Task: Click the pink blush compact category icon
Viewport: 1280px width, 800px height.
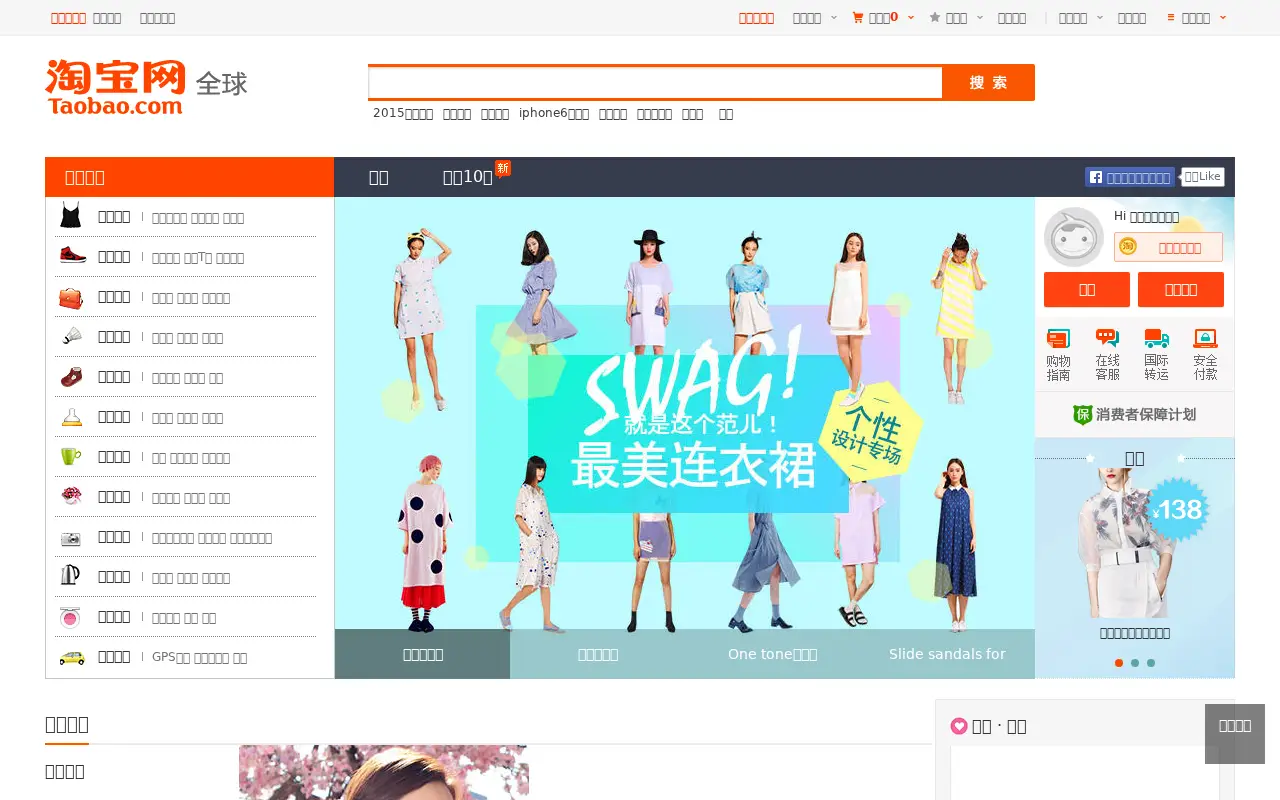Action: pos(70,617)
